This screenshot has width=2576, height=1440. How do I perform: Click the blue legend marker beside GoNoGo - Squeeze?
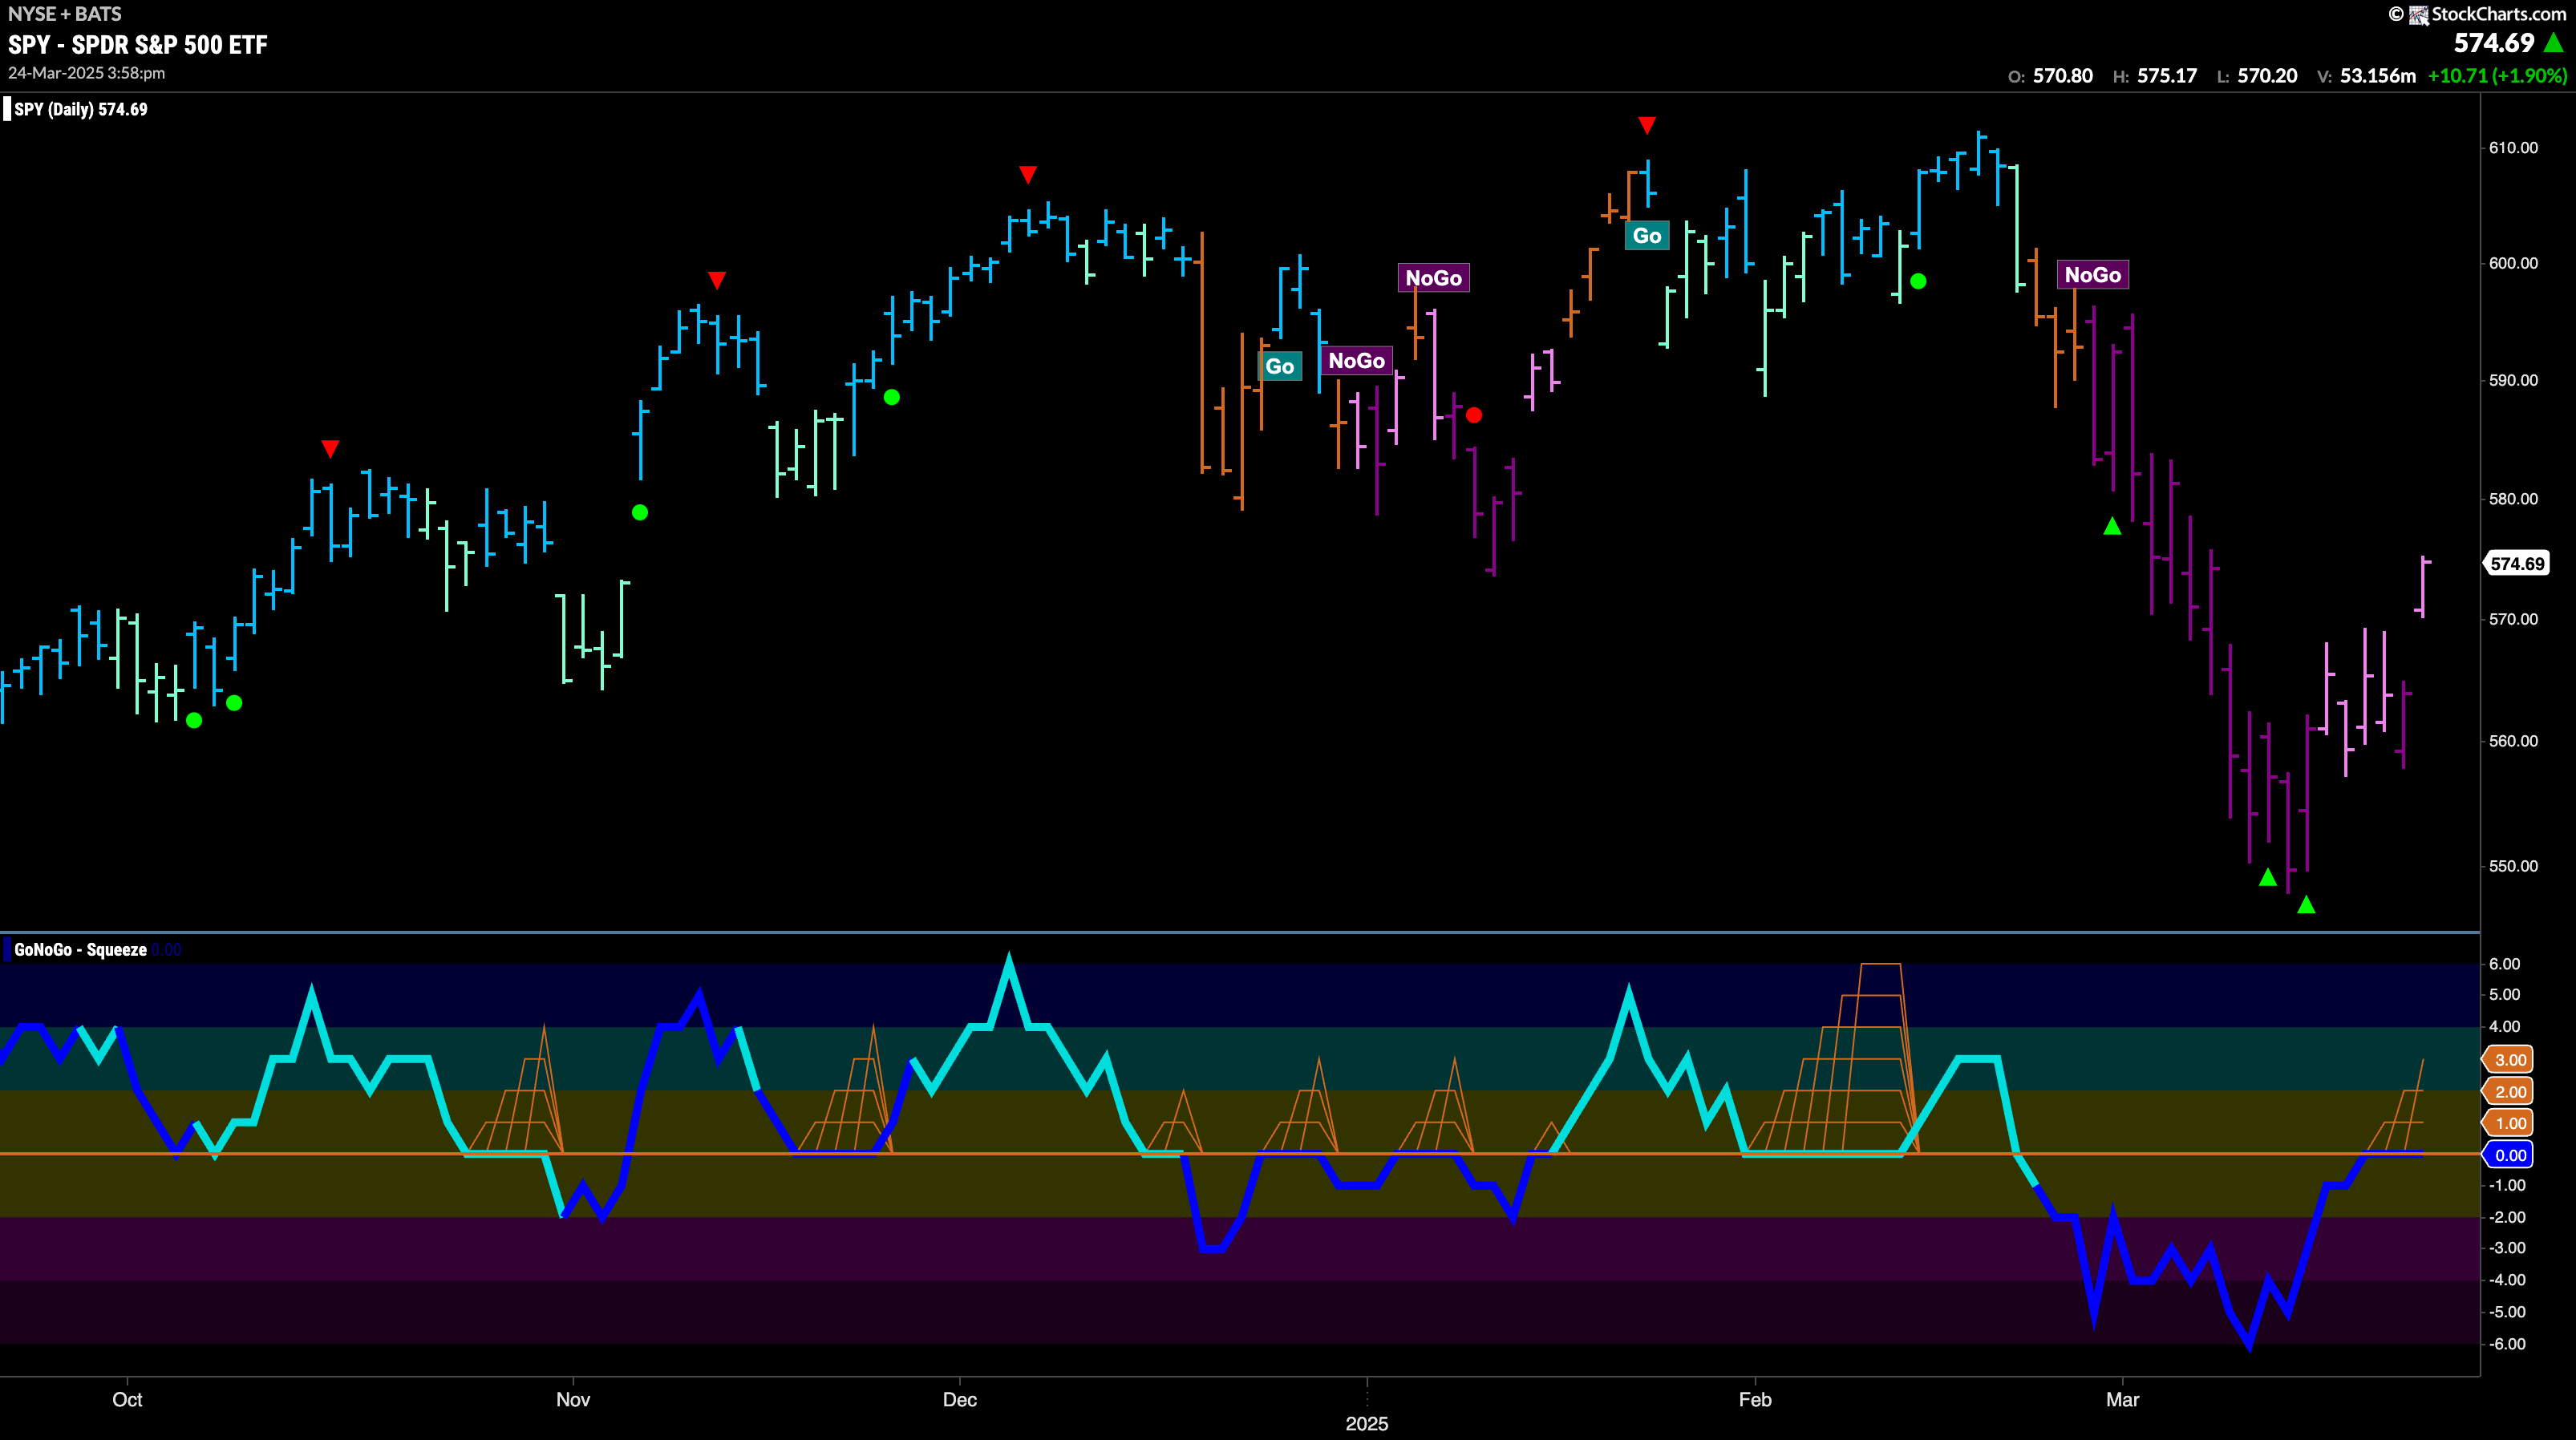(7, 949)
